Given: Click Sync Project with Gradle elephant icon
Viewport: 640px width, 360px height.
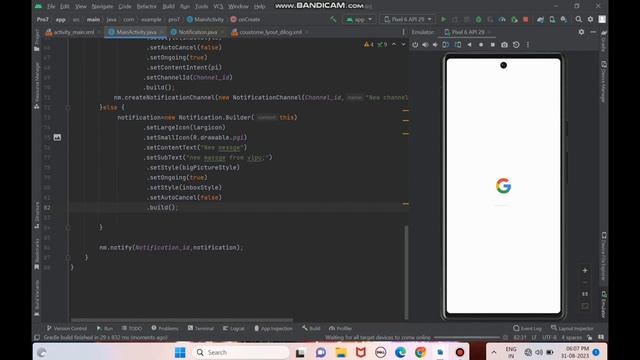Looking at the screenshot, I should click(540, 19).
